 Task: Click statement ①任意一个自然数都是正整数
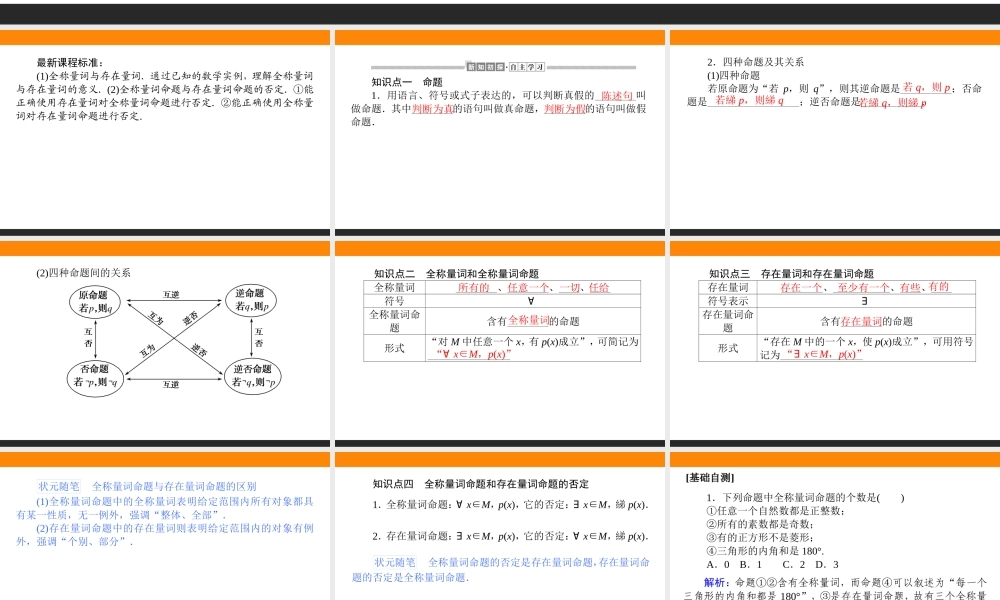pos(776,511)
